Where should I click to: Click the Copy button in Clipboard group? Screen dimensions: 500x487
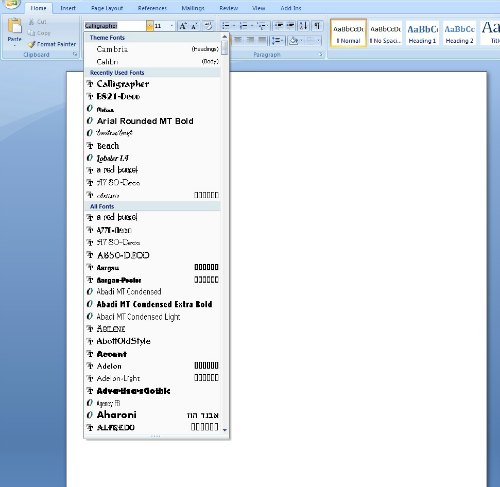click(39, 33)
